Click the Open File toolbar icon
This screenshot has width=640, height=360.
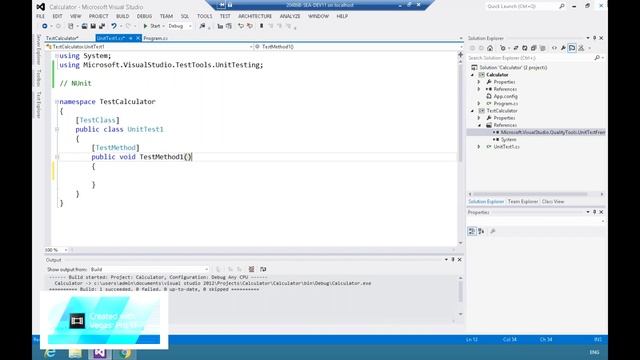pyautogui.click(x=84, y=26)
